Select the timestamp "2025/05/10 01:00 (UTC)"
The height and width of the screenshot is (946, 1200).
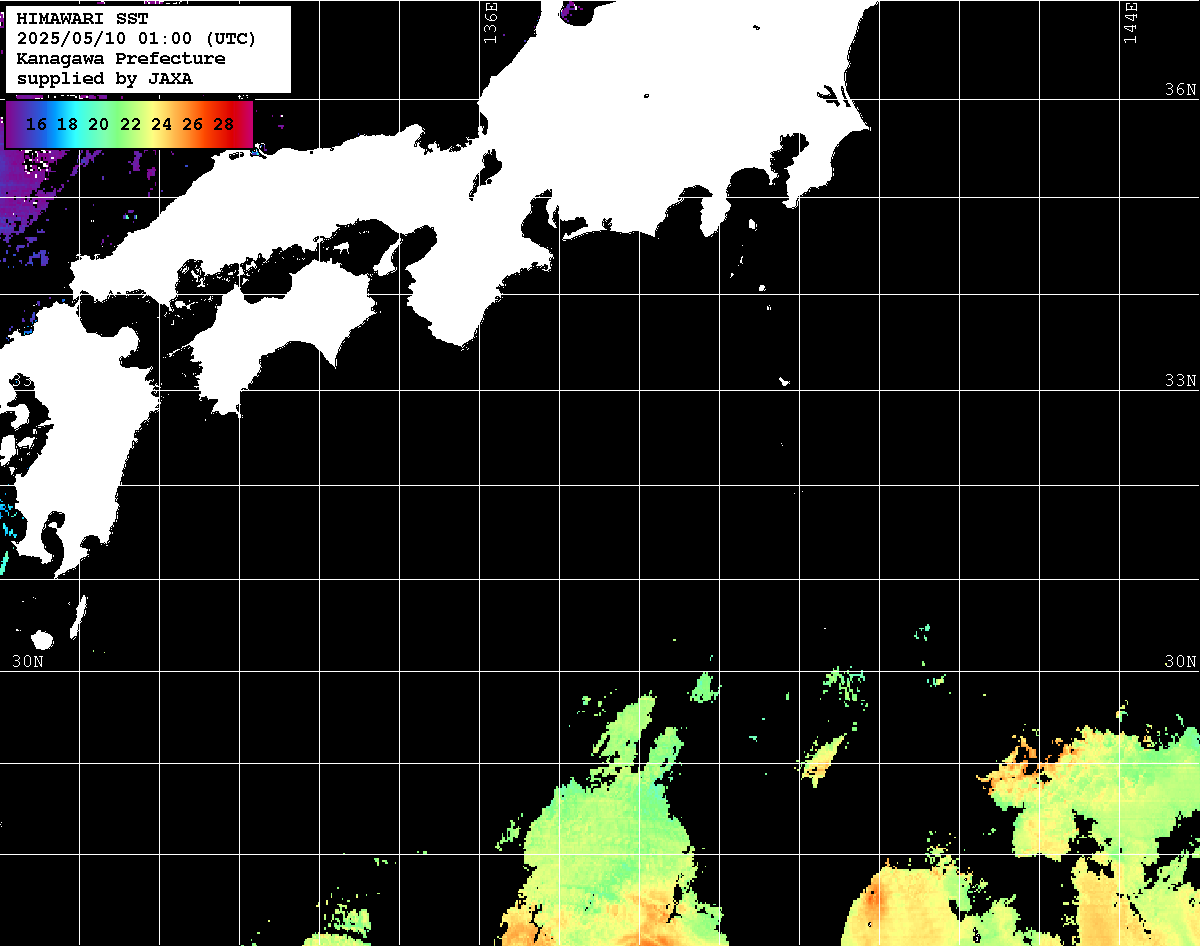coord(136,39)
